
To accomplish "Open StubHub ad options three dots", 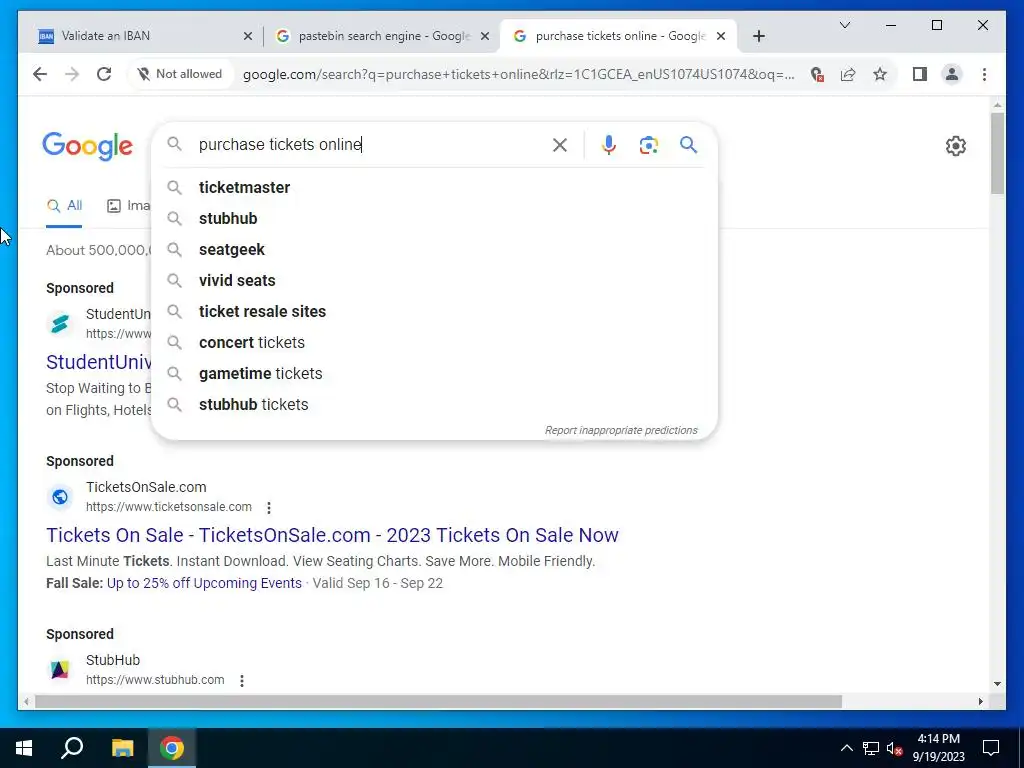I will (x=242, y=680).
